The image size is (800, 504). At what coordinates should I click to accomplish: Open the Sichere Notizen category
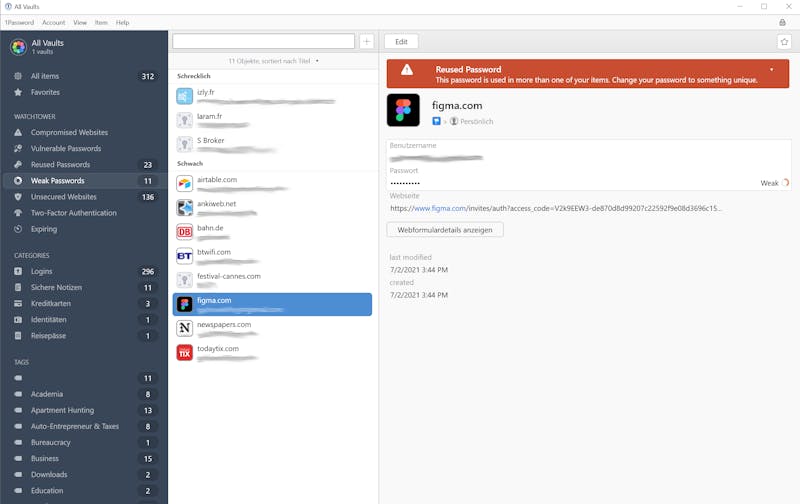pos(84,288)
